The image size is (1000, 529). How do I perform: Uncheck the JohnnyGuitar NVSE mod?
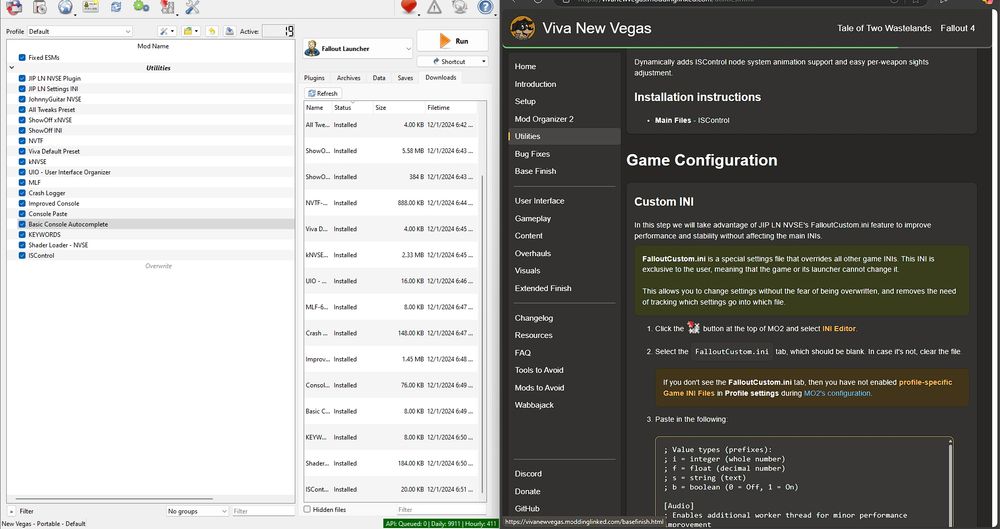coord(22,99)
